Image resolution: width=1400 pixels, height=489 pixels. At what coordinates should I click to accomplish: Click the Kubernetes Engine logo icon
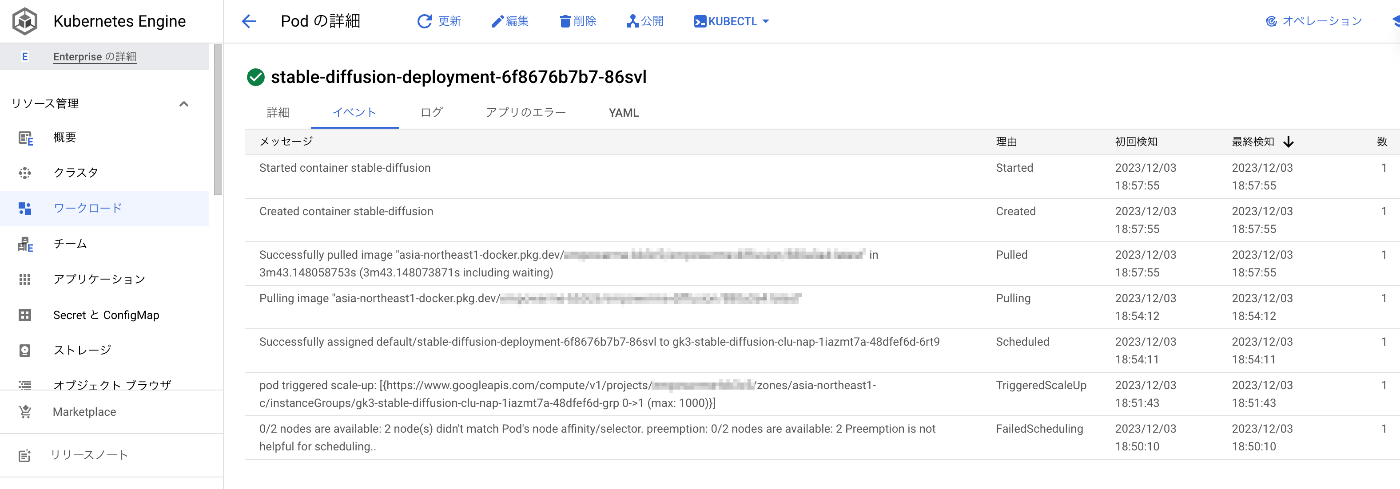(25, 21)
